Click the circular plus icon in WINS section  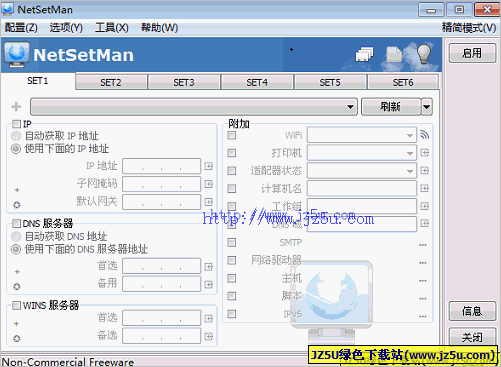(x=17, y=339)
